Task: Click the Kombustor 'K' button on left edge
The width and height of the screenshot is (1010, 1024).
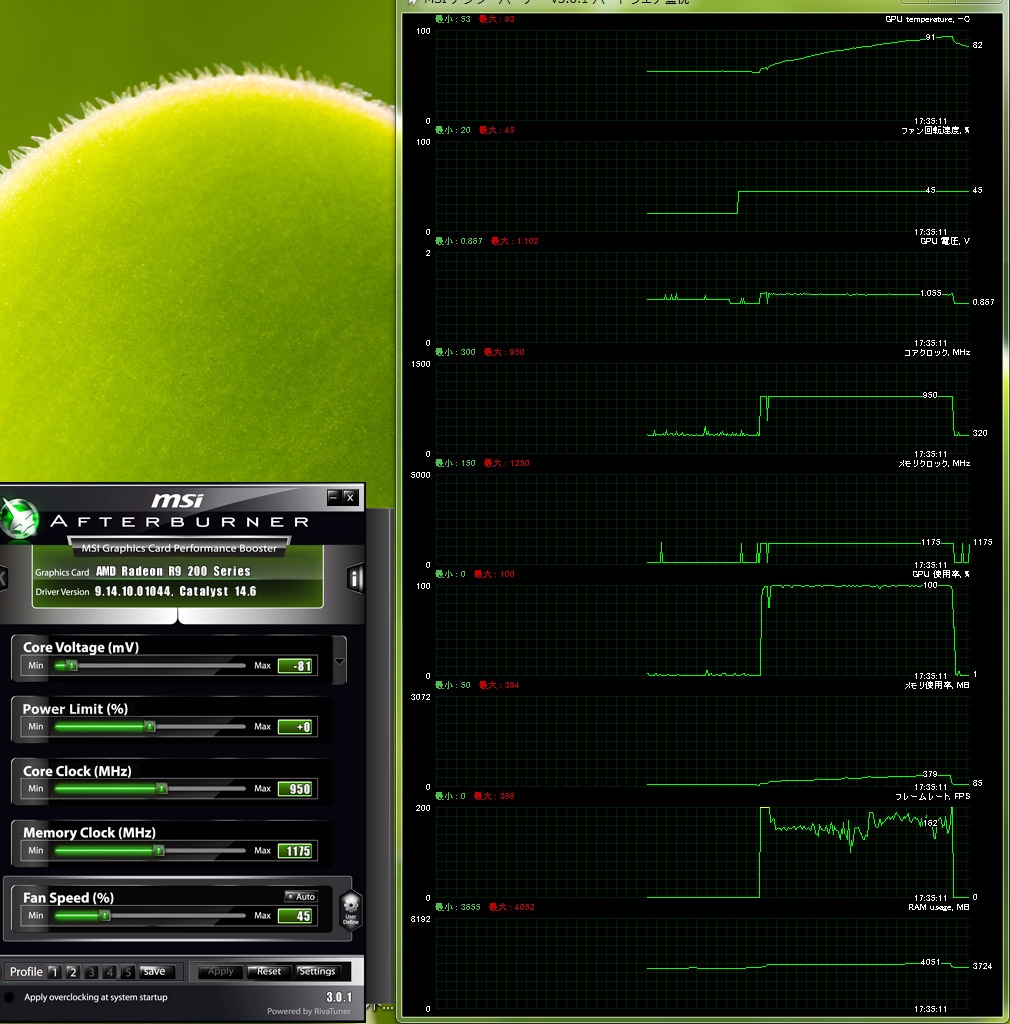Action: 3,578
